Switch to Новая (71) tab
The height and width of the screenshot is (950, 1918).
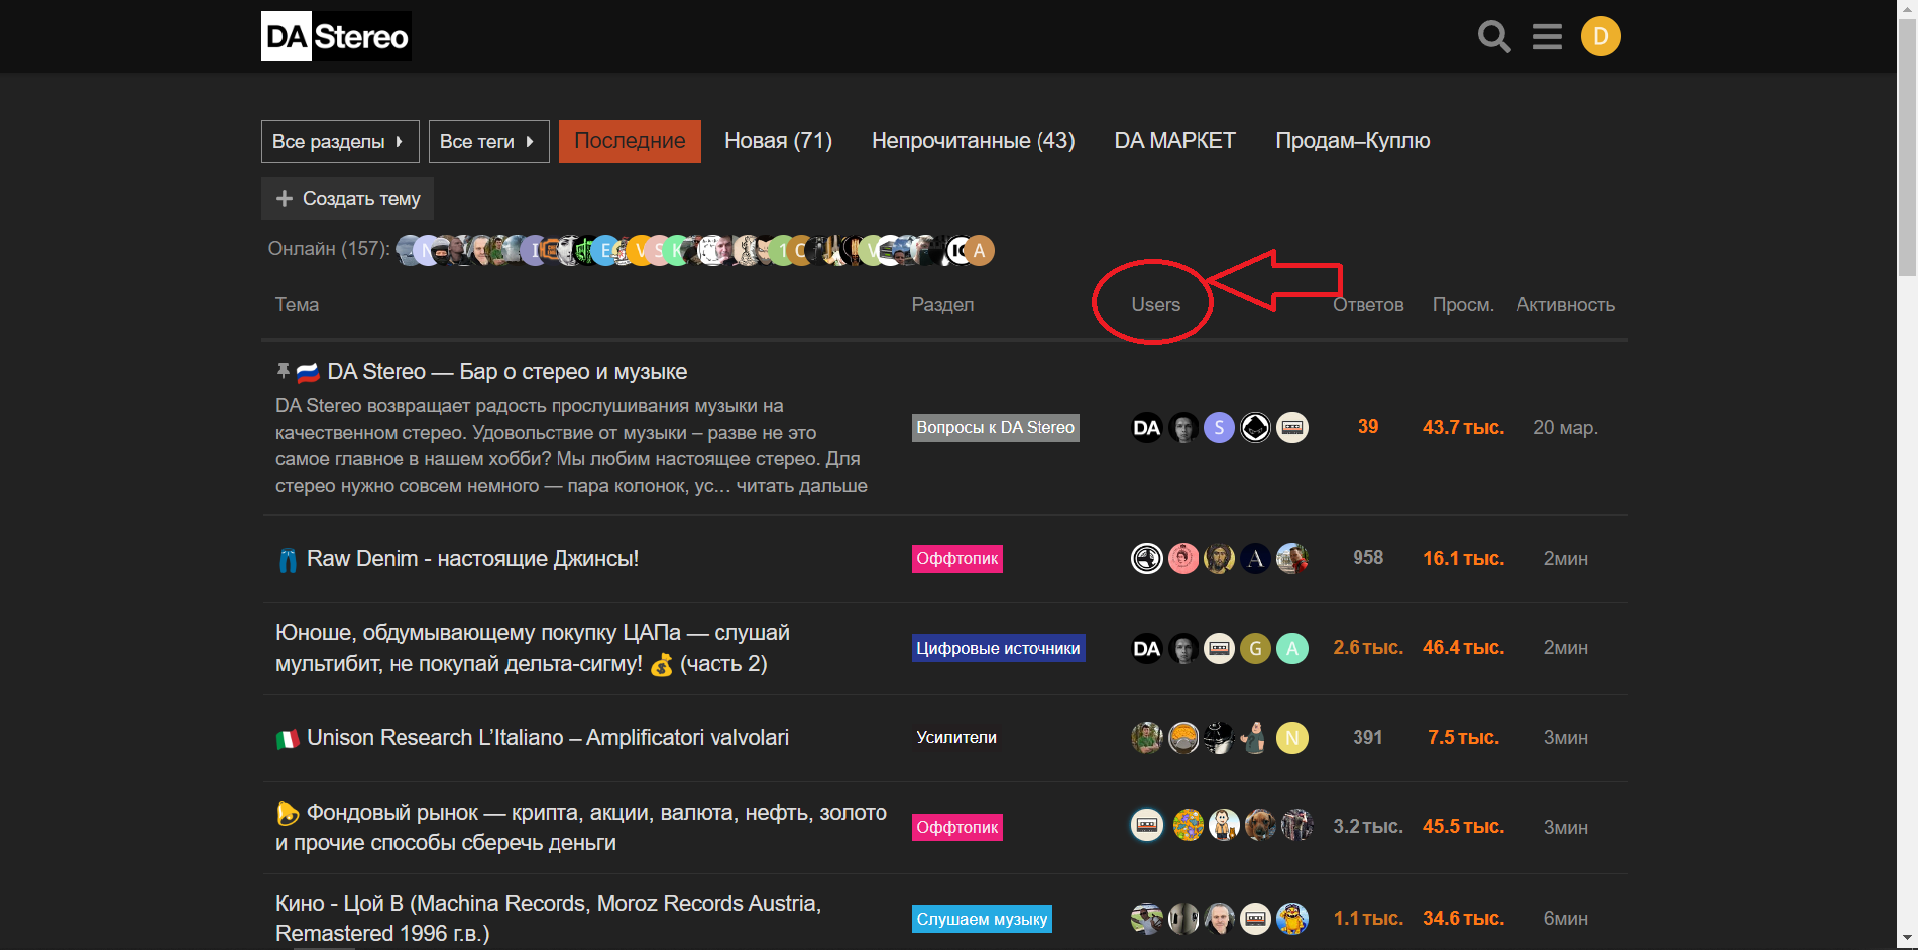coord(777,141)
